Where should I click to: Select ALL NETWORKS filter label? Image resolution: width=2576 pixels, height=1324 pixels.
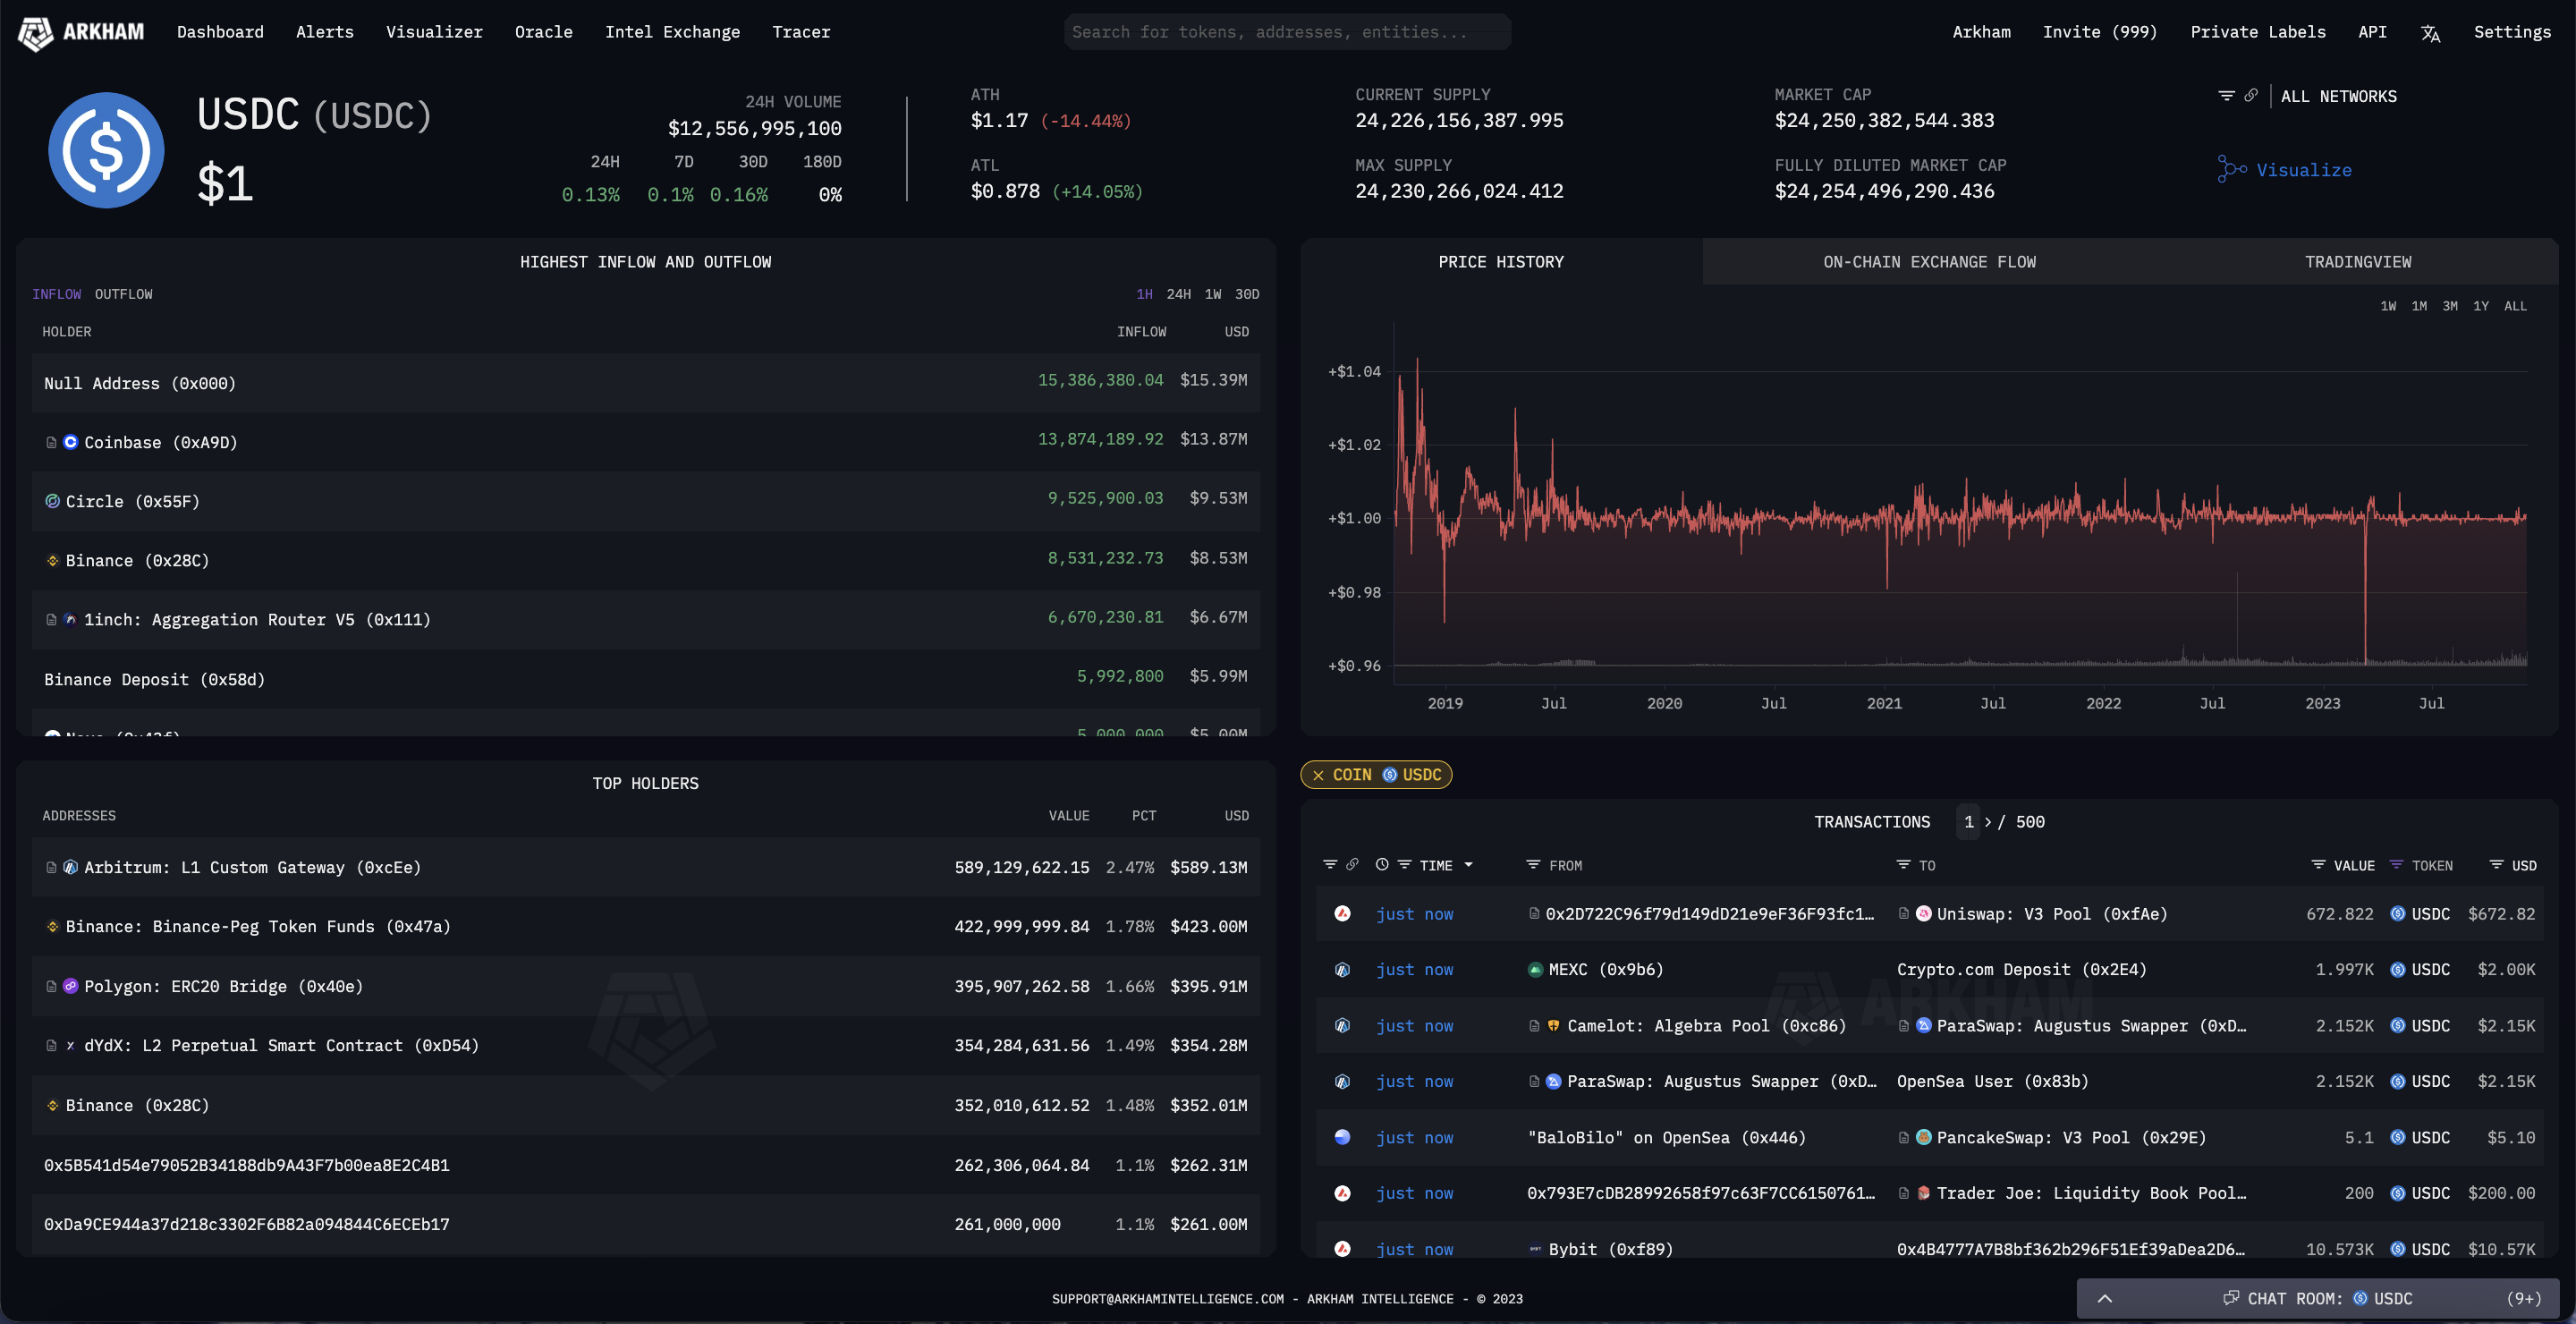tap(2338, 96)
